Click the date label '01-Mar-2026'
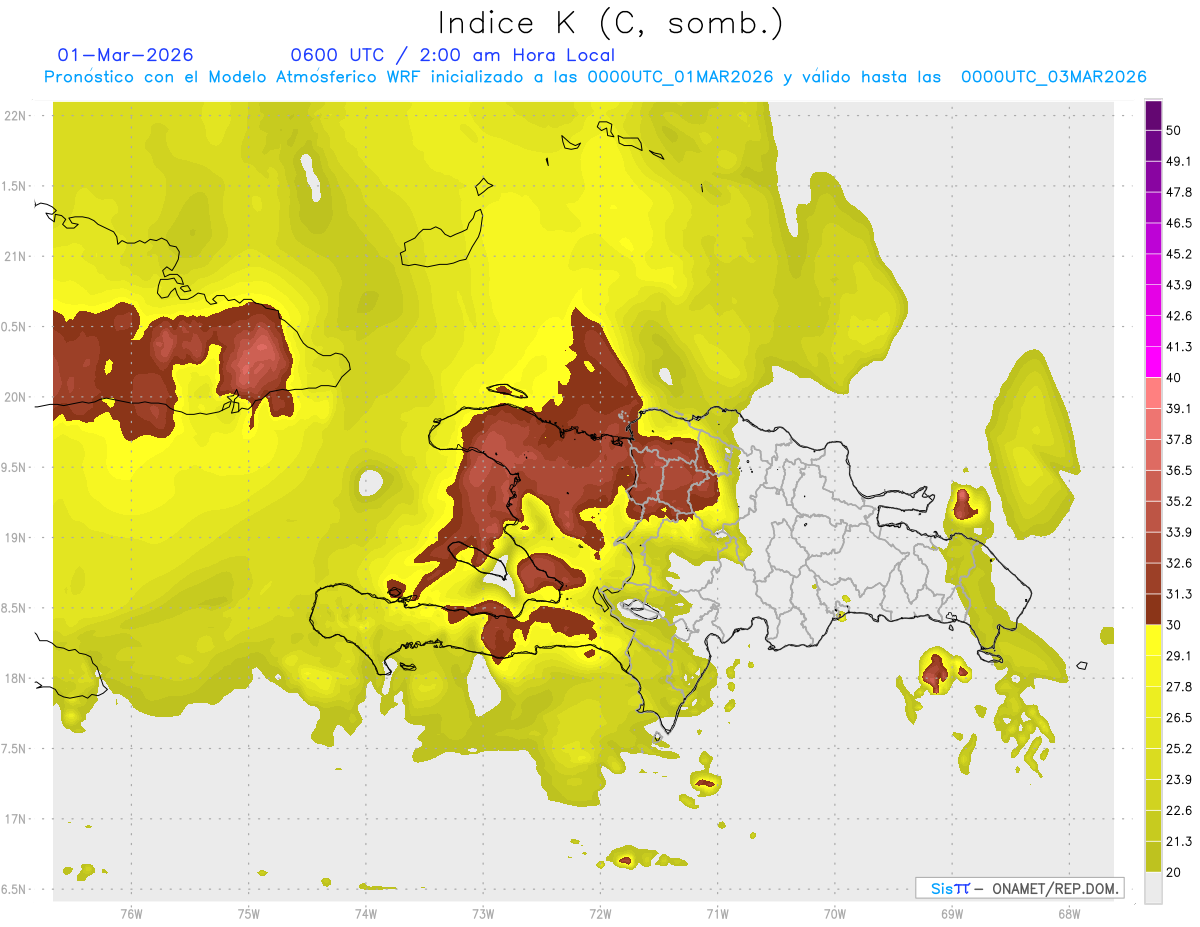This screenshot has width=1200, height=927. pos(126,55)
